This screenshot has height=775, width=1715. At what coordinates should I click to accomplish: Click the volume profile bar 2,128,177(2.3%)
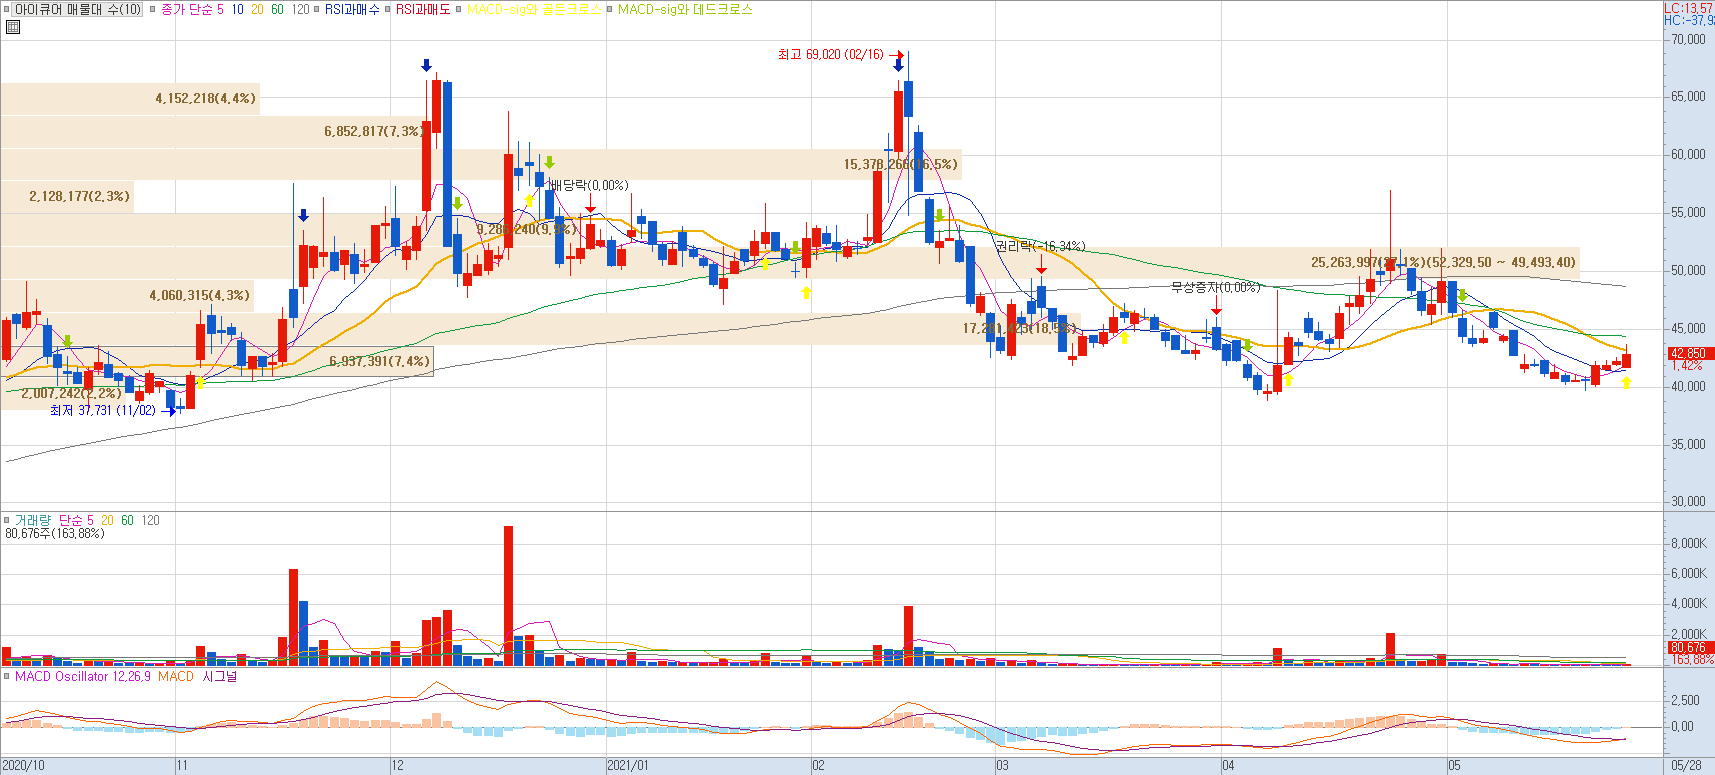pyautogui.click(x=67, y=196)
